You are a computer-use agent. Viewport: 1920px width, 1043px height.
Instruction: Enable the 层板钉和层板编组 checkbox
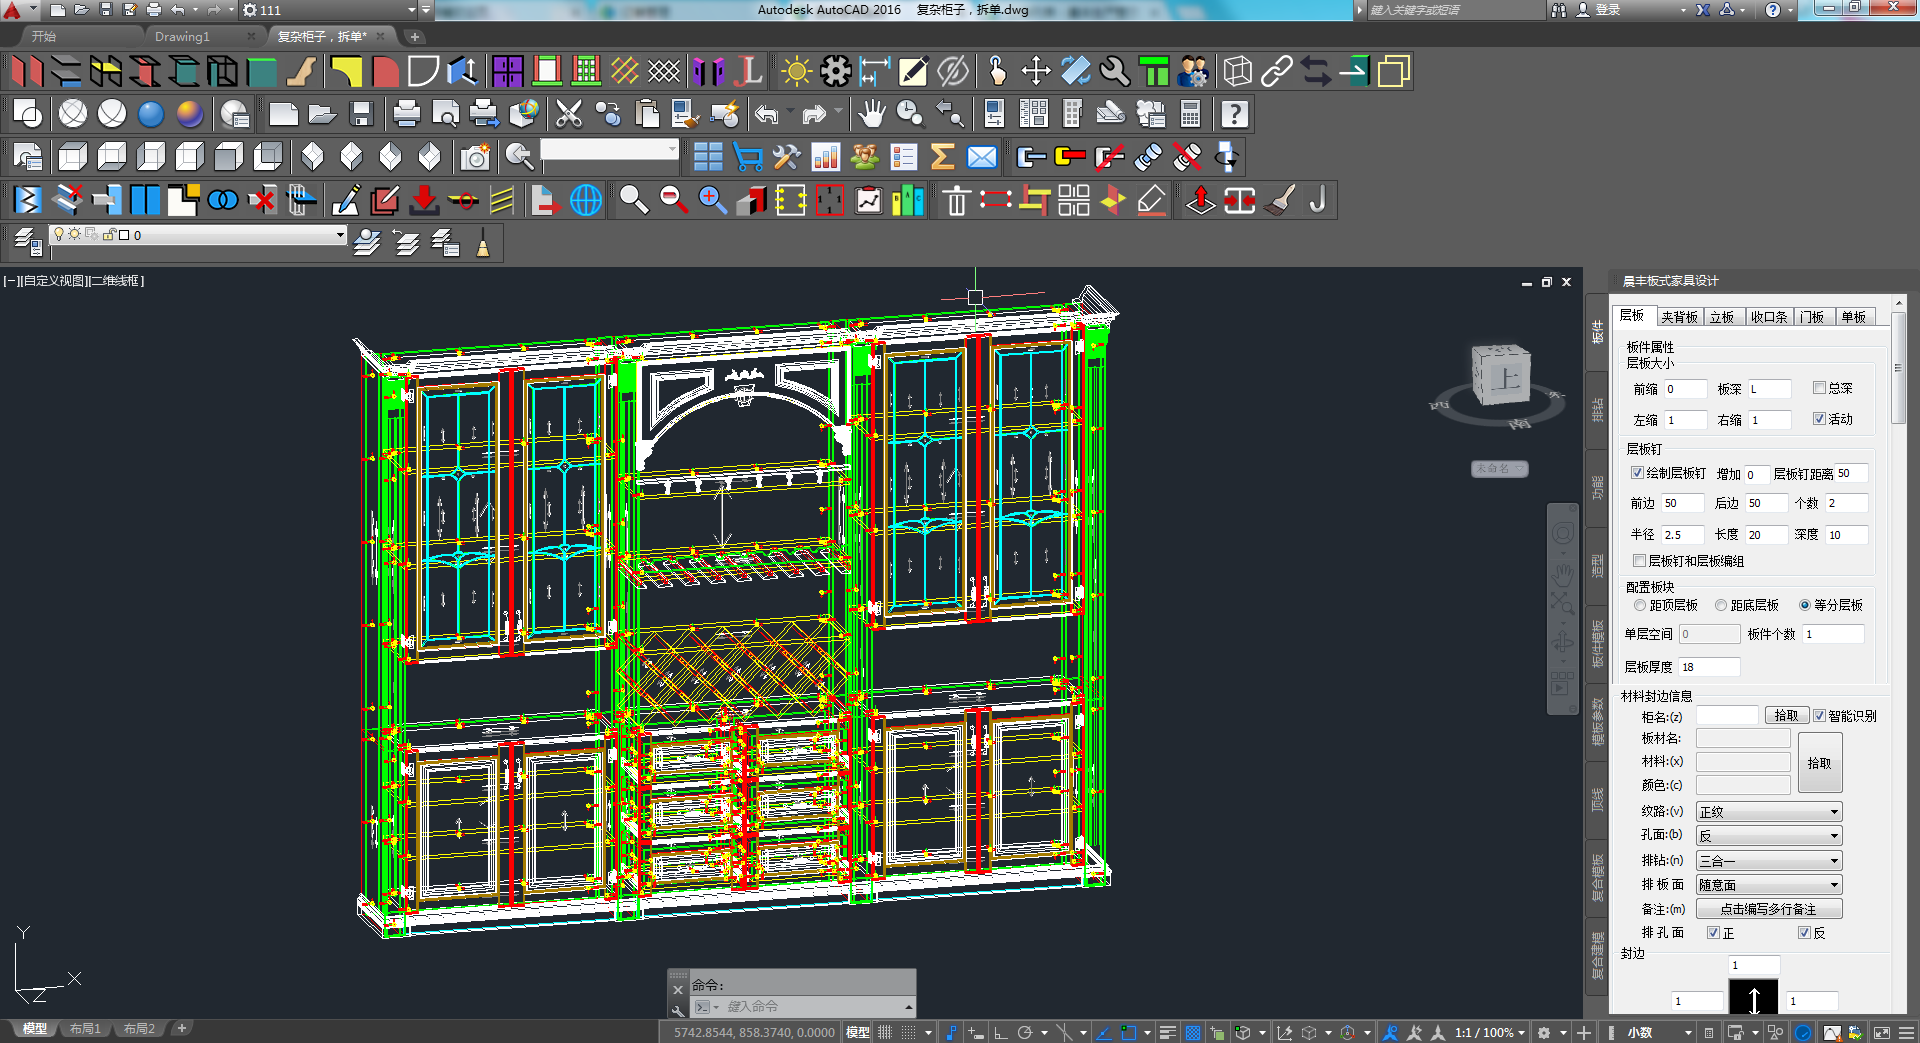tap(1639, 561)
